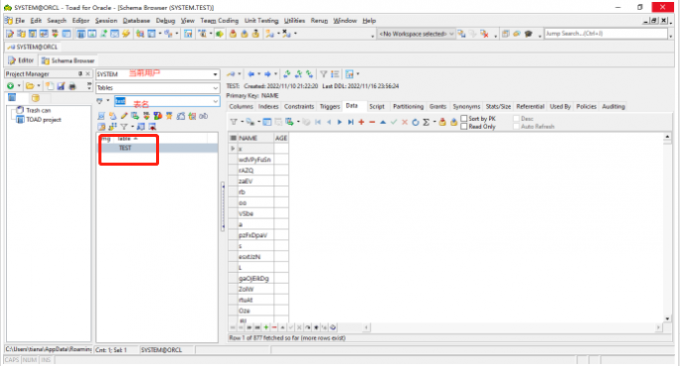Open the Utilities menu
680x366 pixels.
pyautogui.click(x=294, y=20)
